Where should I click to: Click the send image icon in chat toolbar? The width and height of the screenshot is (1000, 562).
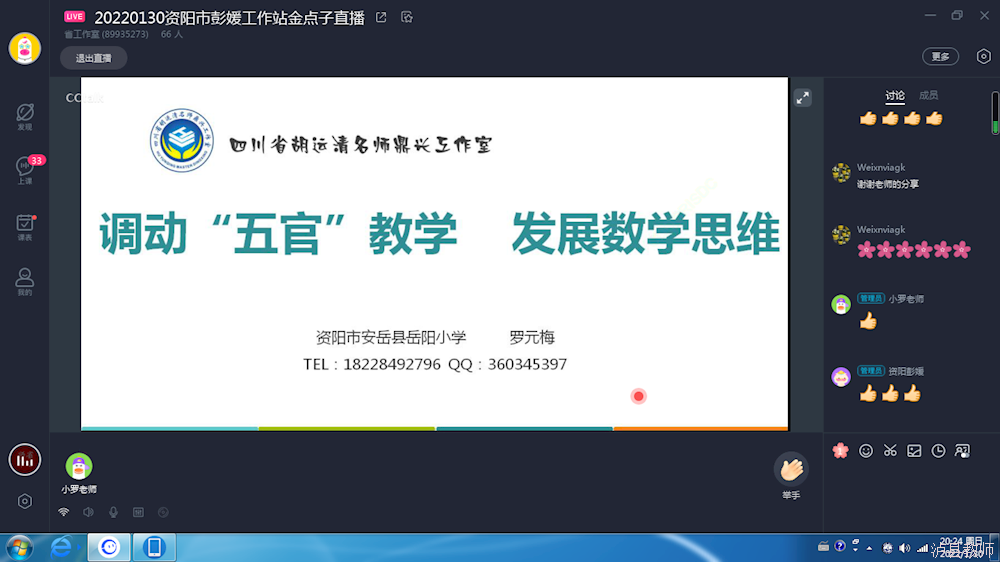point(914,451)
